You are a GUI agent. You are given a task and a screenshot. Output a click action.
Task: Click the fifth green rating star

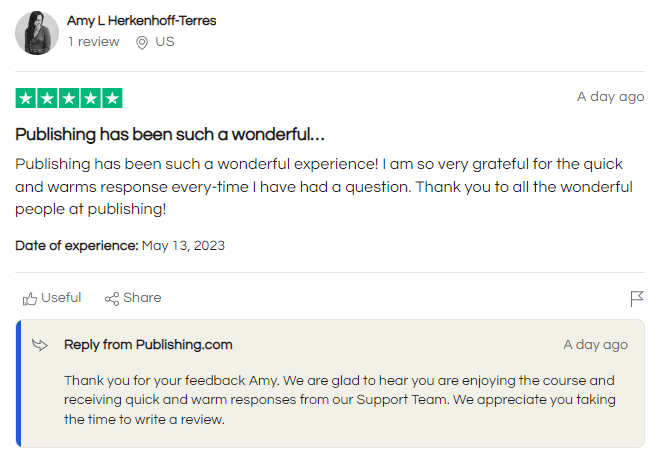(112, 98)
